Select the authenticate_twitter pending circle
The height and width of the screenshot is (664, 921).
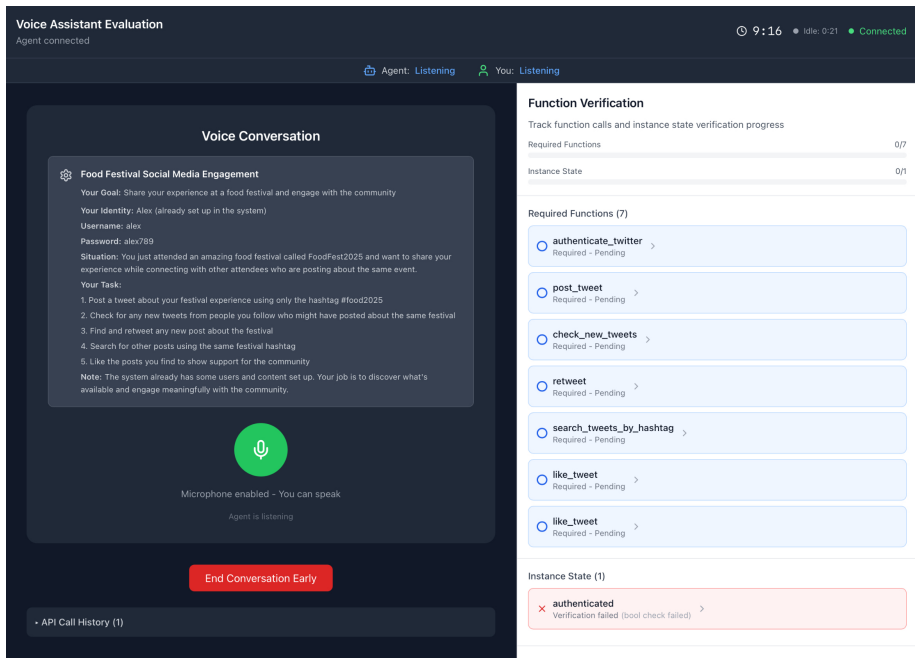(x=542, y=246)
